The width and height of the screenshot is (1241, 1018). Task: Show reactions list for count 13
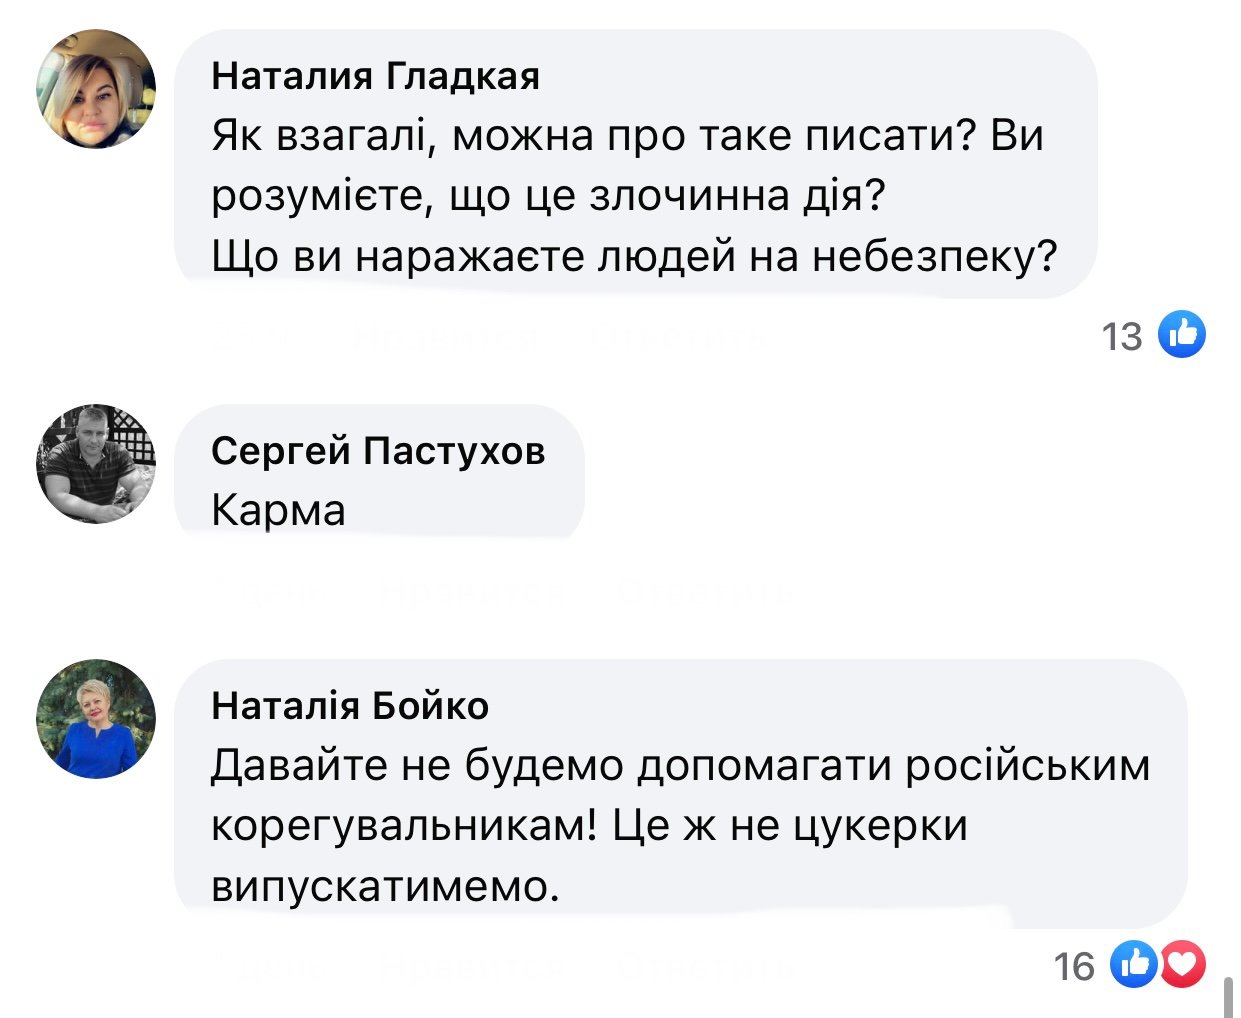coord(1122,337)
